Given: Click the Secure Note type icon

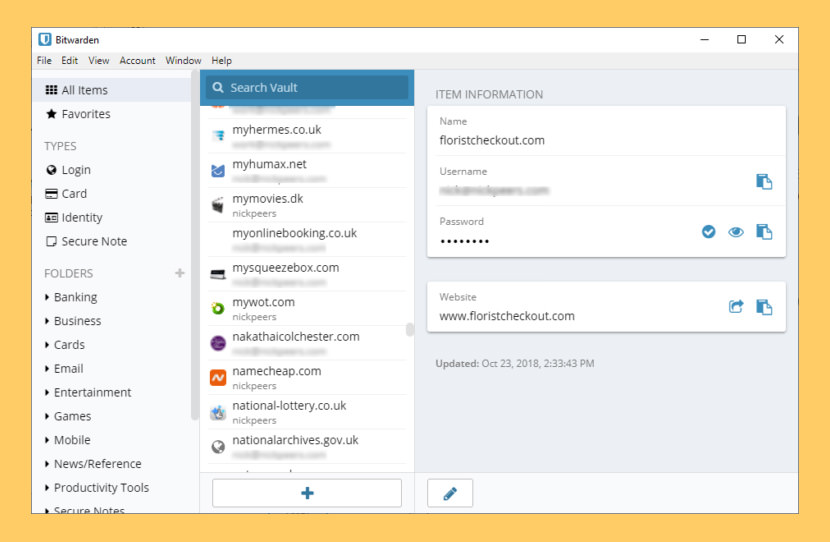Looking at the screenshot, I should pos(51,241).
